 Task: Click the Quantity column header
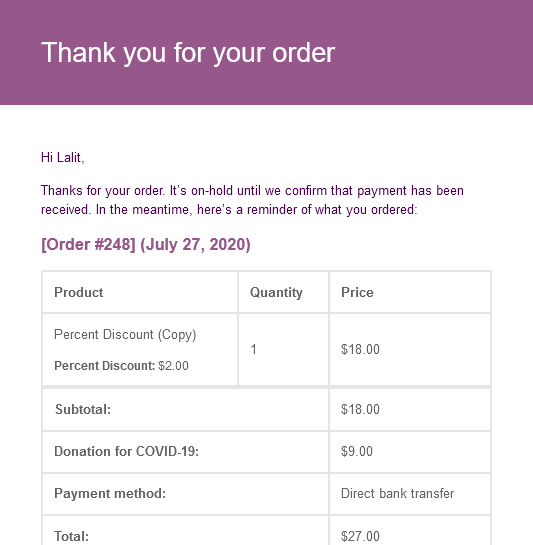coord(276,293)
